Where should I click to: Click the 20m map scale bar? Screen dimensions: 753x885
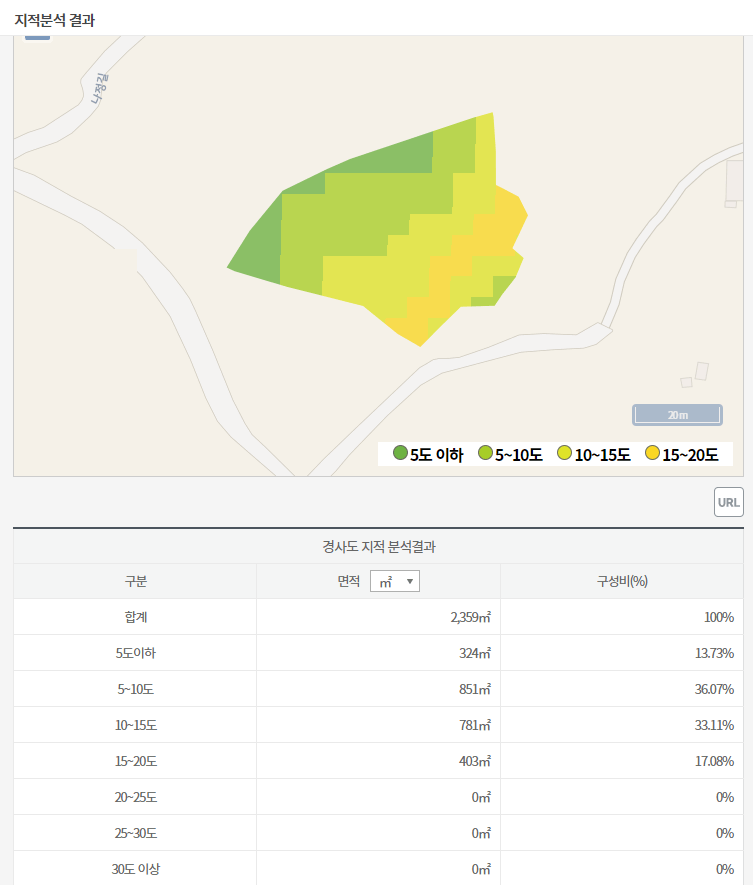click(x=677, y=415)
